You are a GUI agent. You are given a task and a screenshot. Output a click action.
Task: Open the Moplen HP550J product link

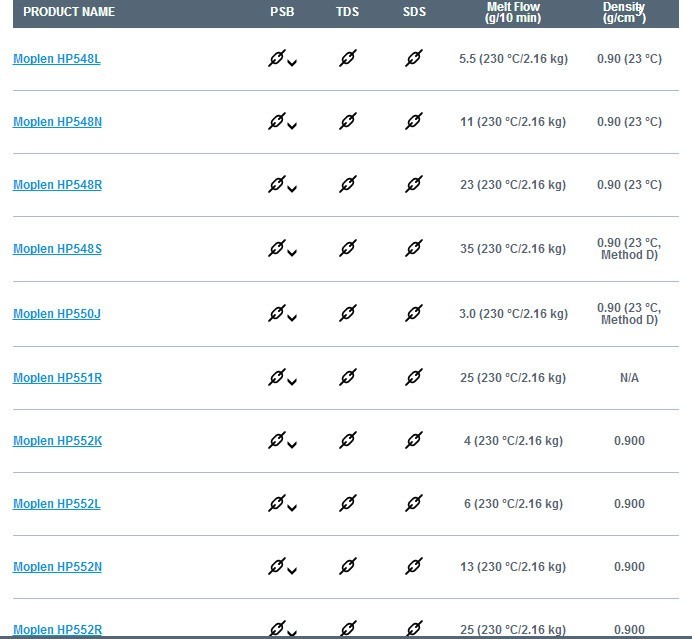pyautogui.click(x=57, y=314)
